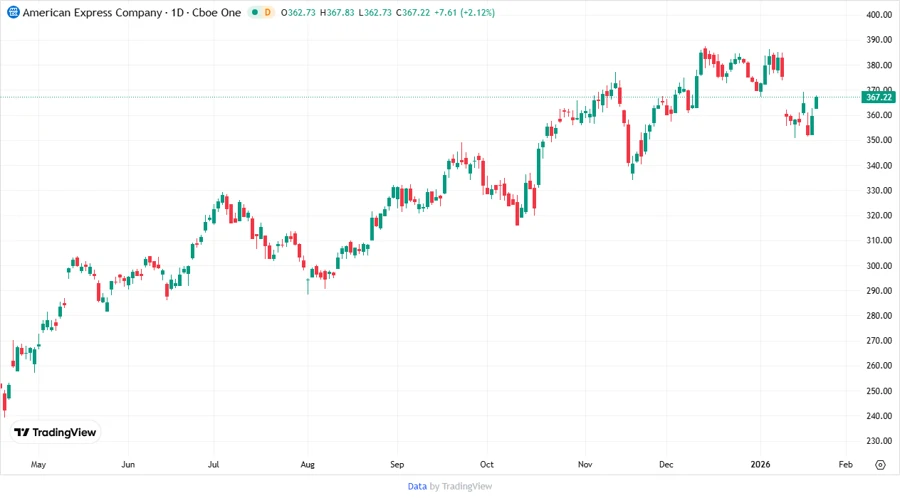Click the Jun label on time axis
The image size is (900, 498).
(x=128, y=464)
